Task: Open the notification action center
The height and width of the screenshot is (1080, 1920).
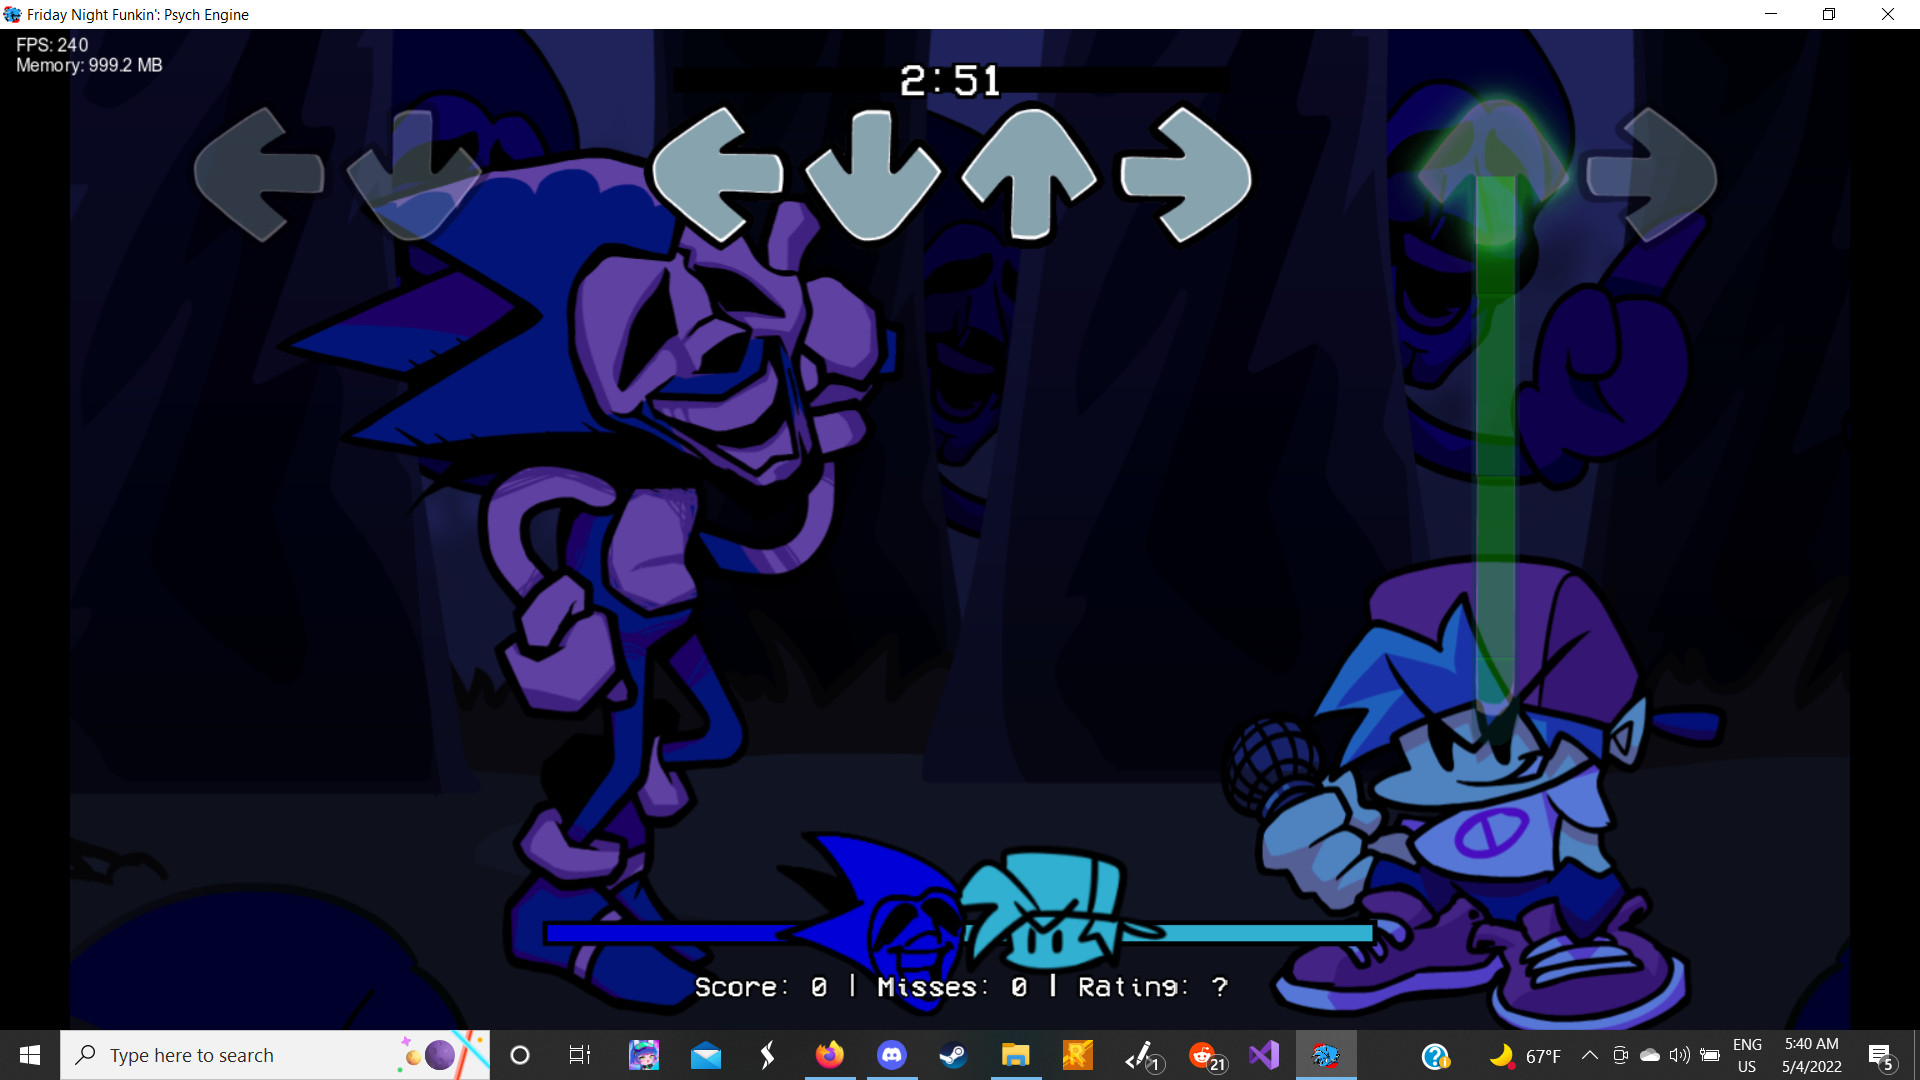Action: tap(1880, 1055)
